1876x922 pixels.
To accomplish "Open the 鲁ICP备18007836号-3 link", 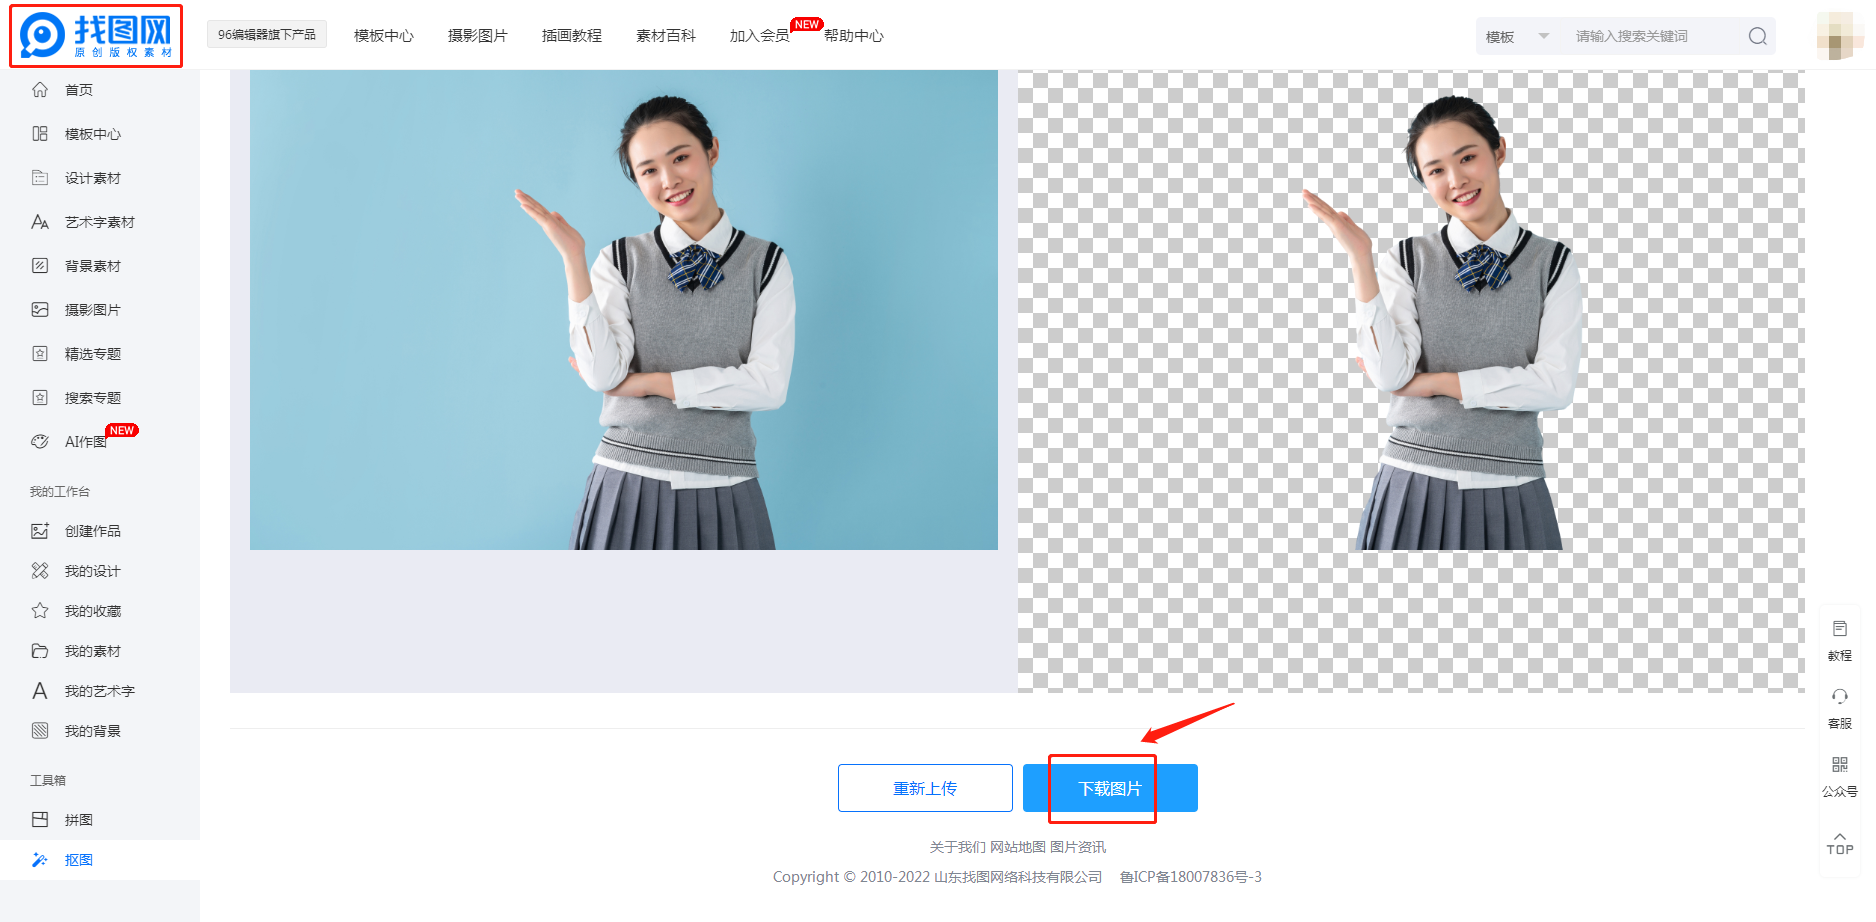I will [1191, 877].
